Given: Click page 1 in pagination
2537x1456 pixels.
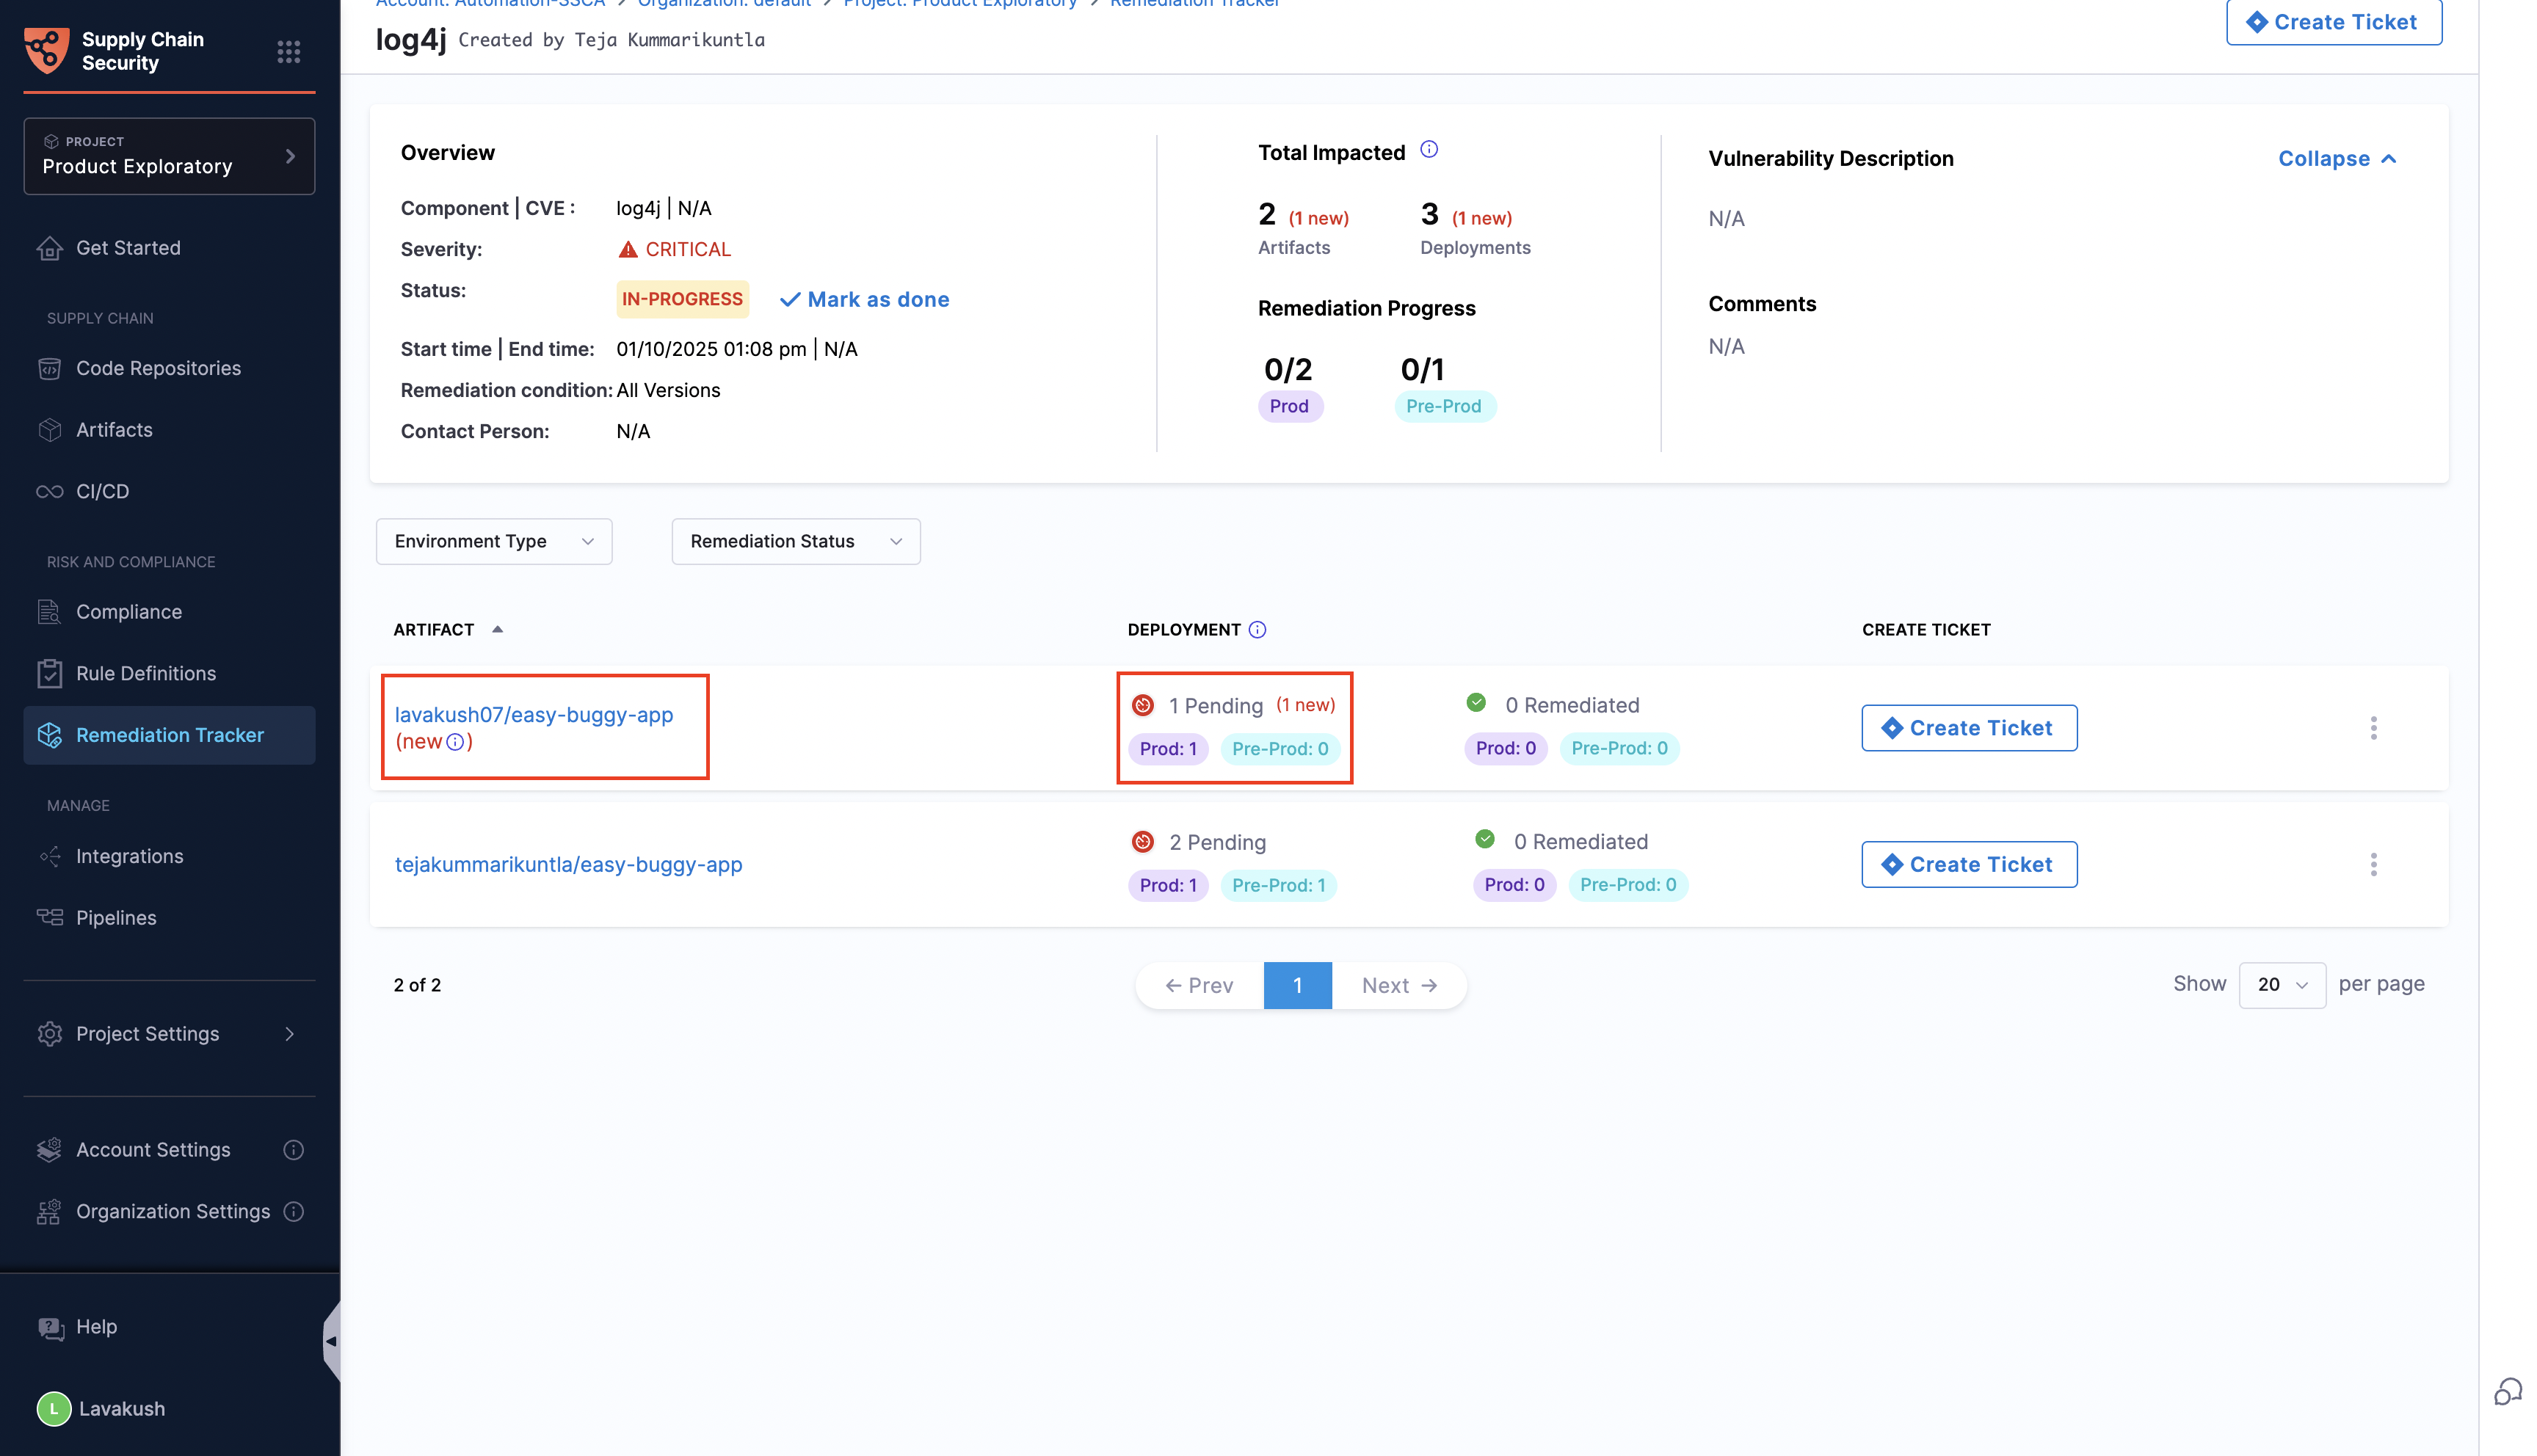Looking at the screenshot, I should [1297, 985].
